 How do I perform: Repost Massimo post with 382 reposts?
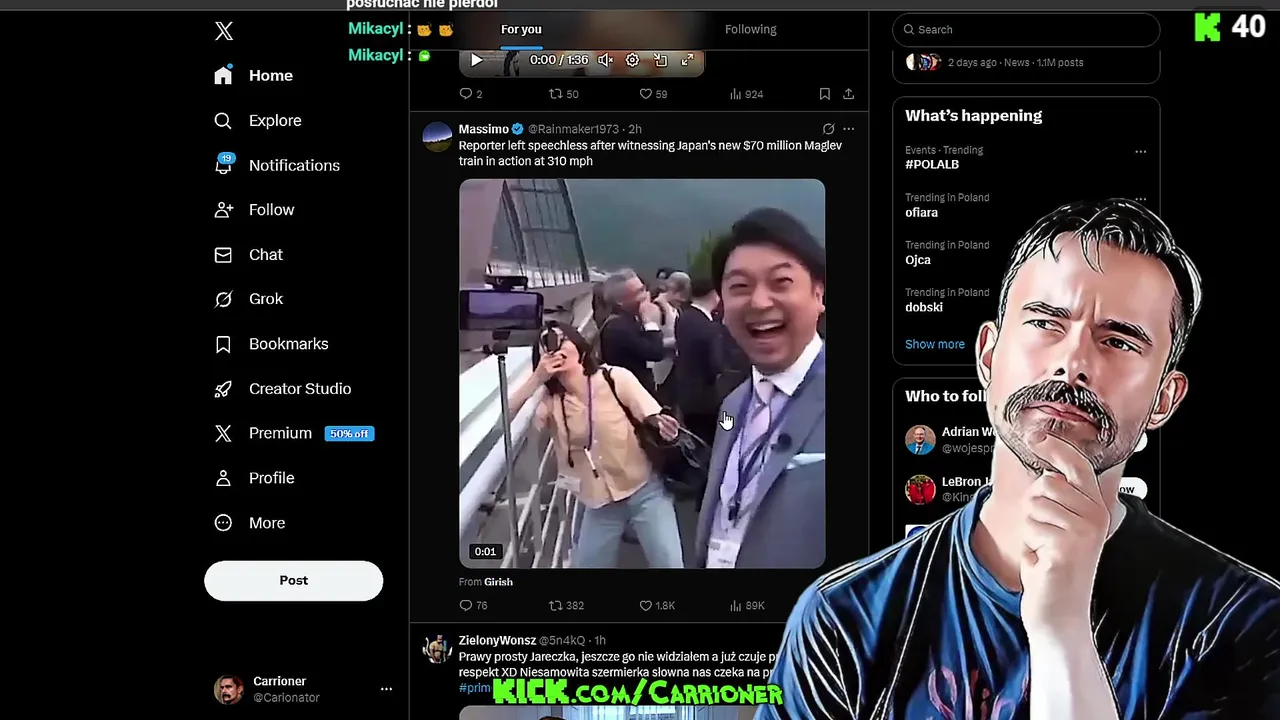[x=566, y=606]
